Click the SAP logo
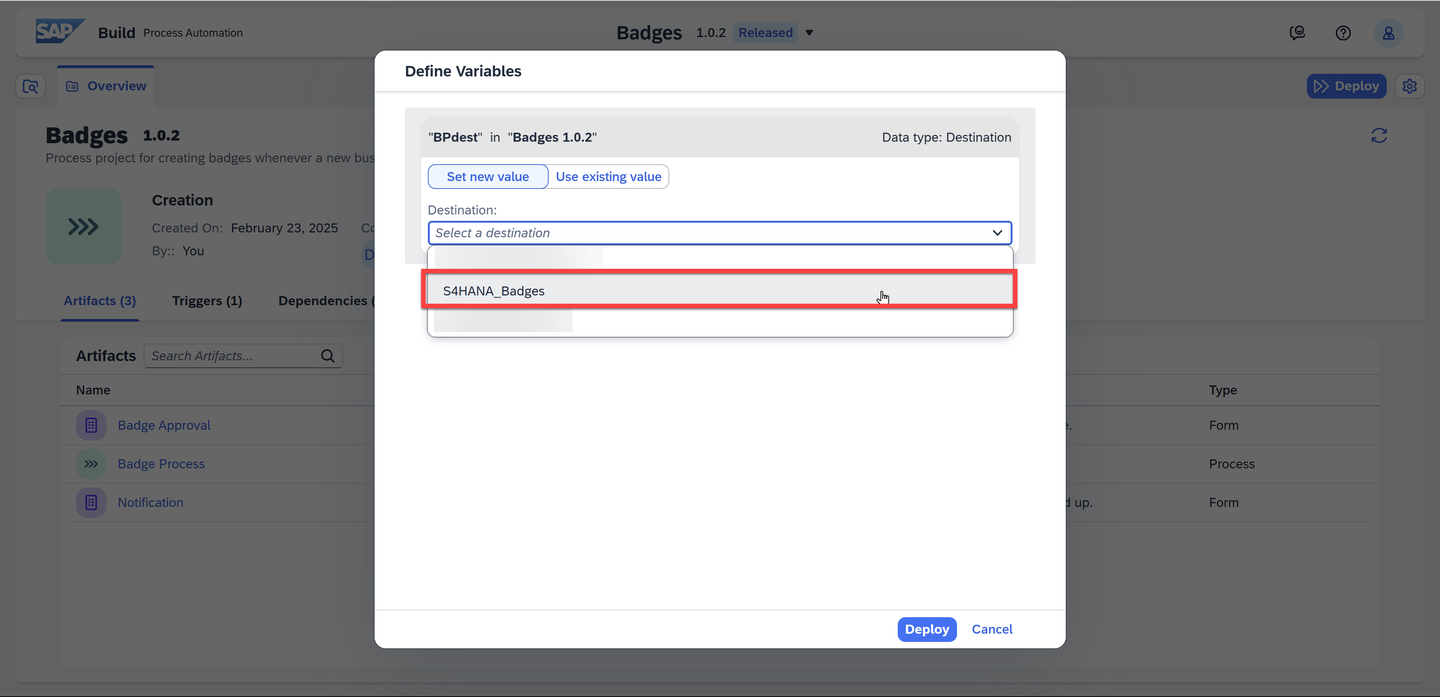The image size is (1440, 697). (60, 32)
